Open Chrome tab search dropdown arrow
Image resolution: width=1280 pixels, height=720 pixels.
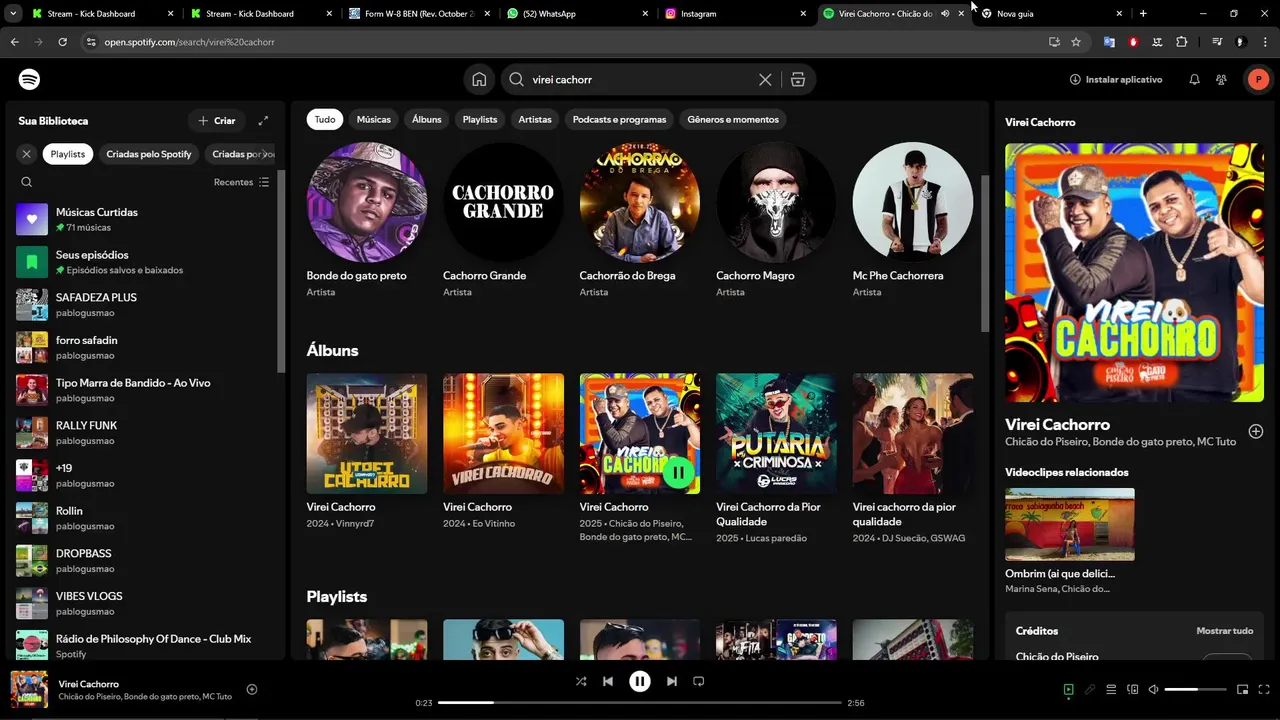[13, 14]
